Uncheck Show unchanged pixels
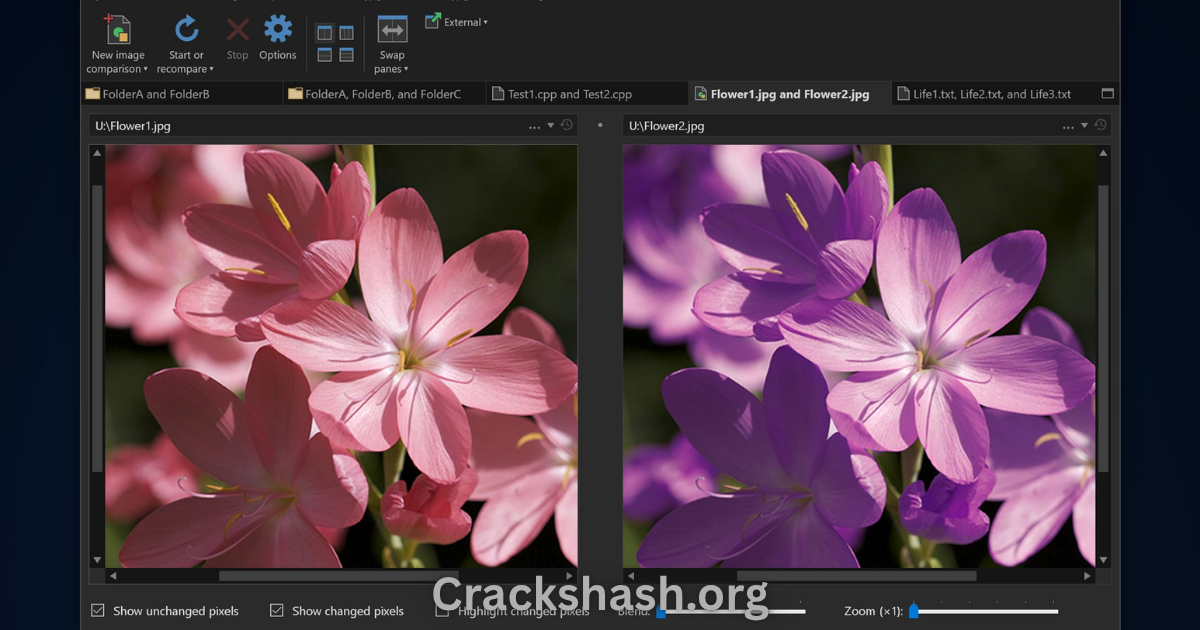 (97, 610)
